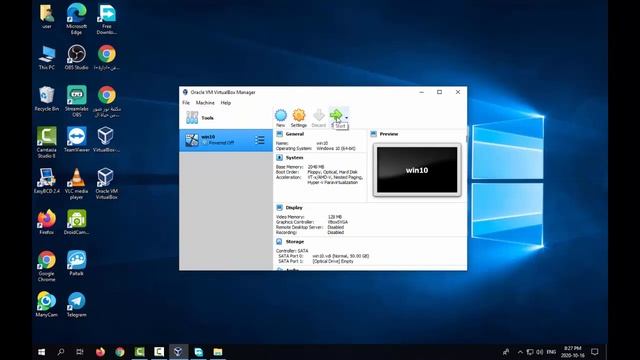Select Microsoft Edge desktop shortcut
The image size is (640, 360).
pos(76,18)
